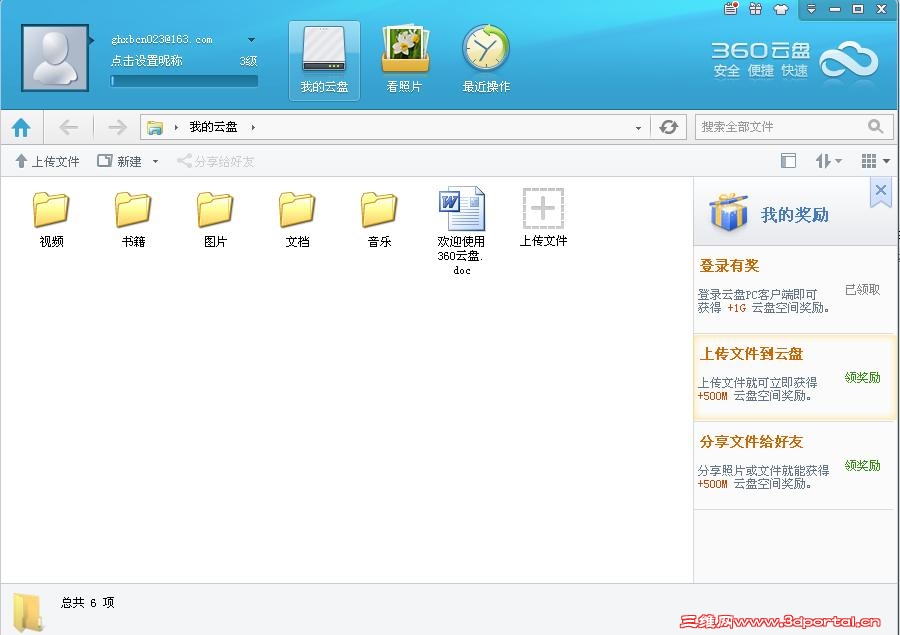The image size is (900, 635).
Task: Toggle the preview pane layout icon
Action: (788, 161)
